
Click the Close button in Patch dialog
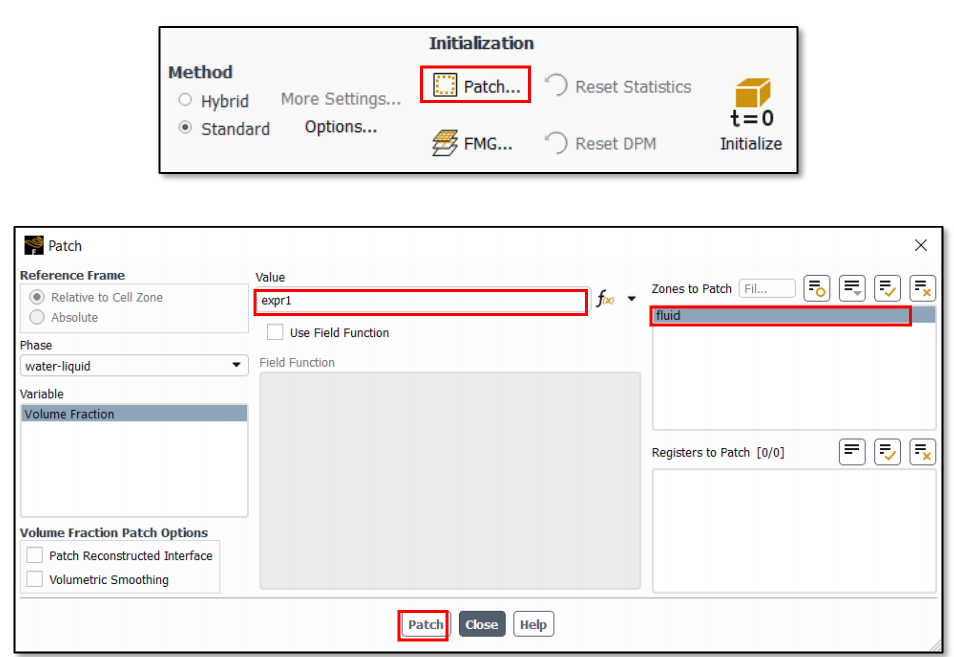pos(482,624)
